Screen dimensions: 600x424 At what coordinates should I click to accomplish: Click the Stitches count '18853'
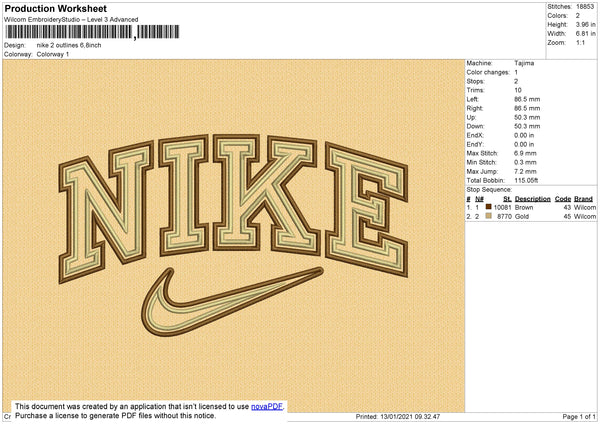click(x=585, y=7)
